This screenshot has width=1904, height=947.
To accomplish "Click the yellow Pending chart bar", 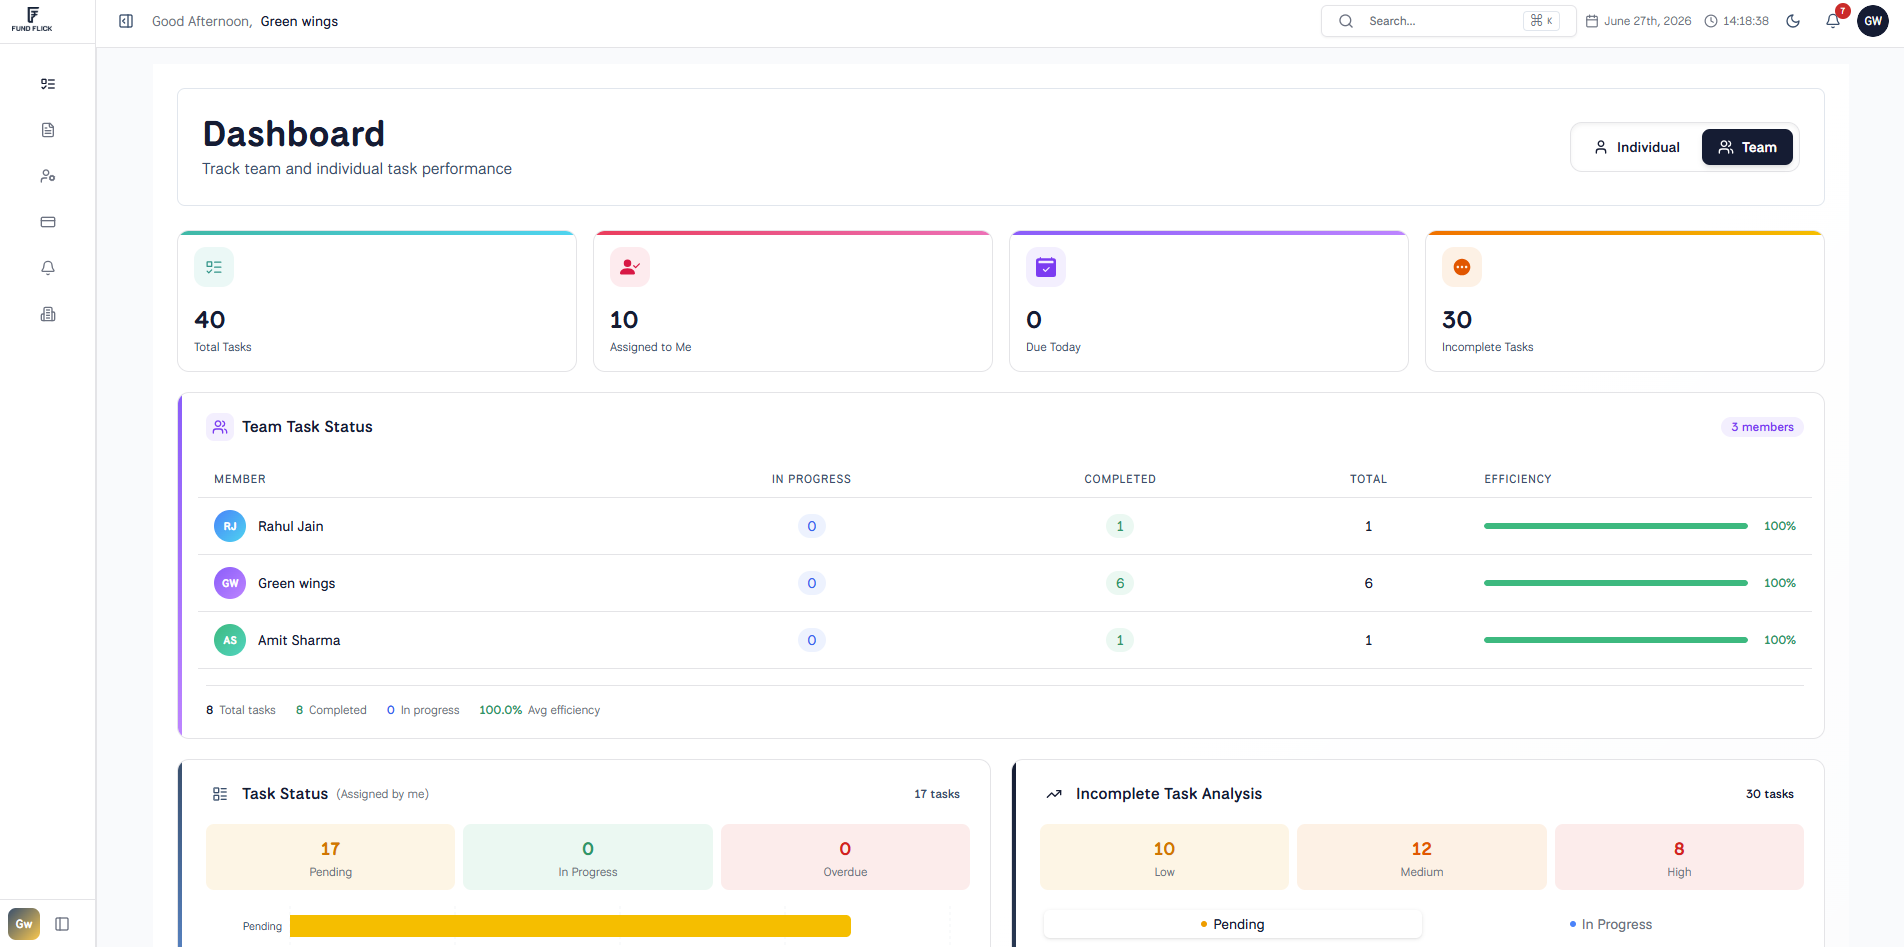I will pos(570,926).
